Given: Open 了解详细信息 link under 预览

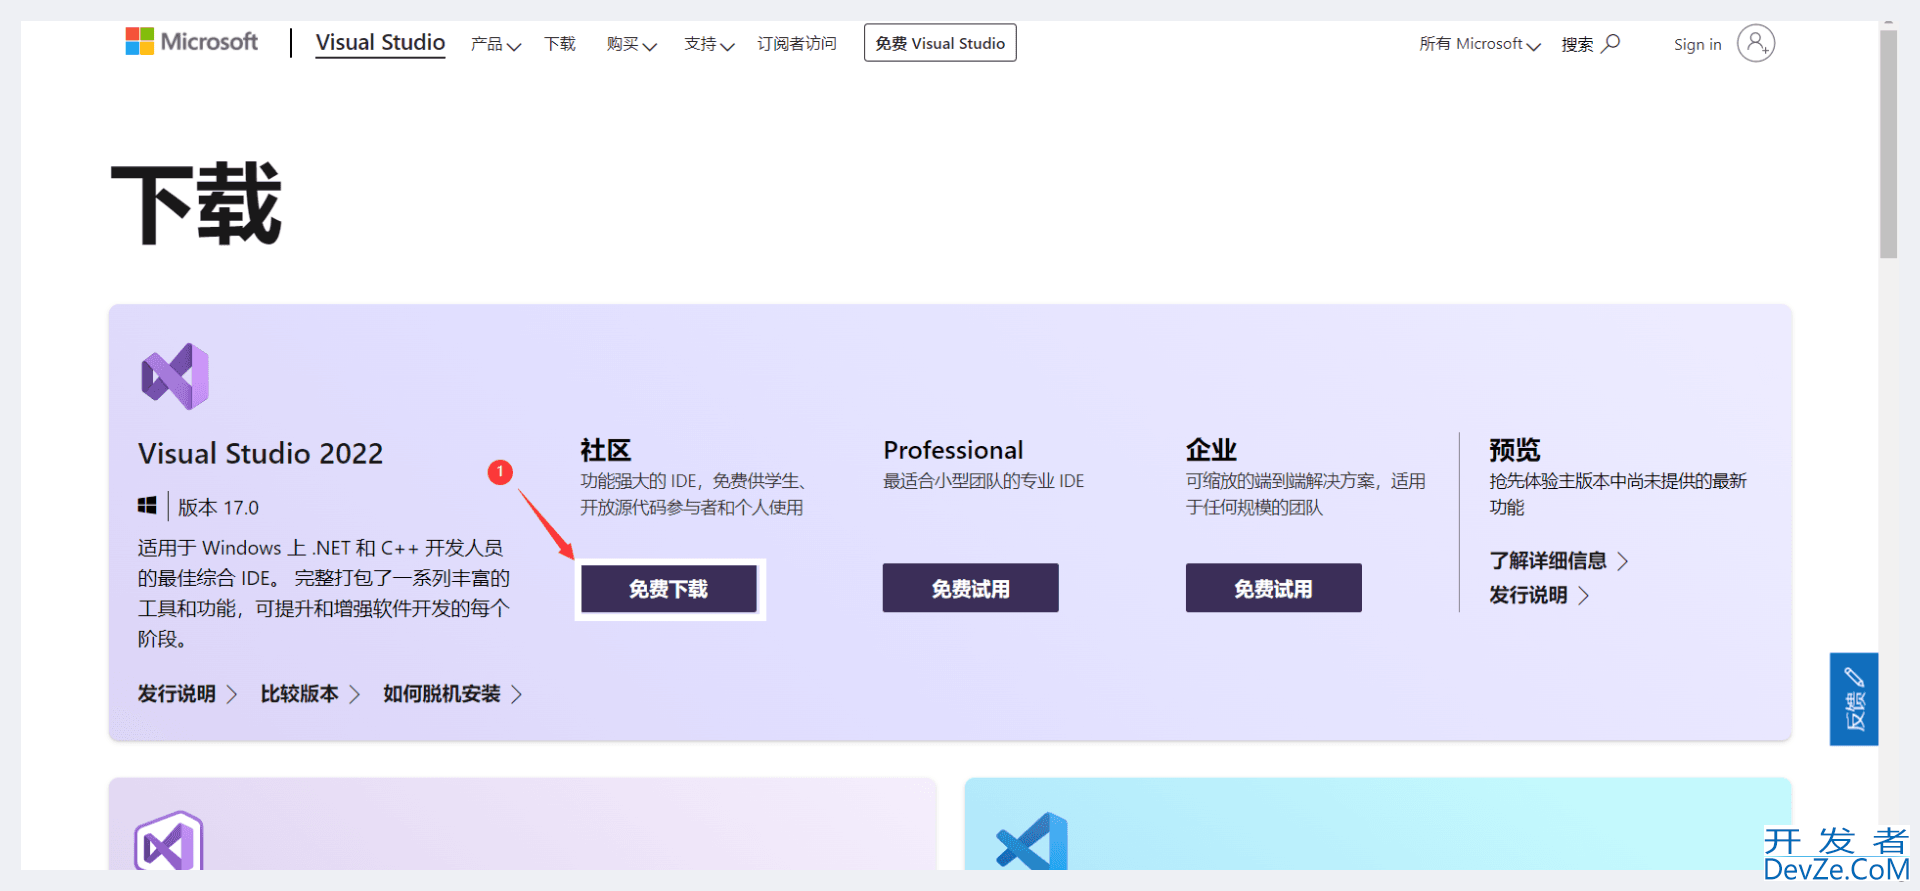Looking at the screenshot, I should [1558, 561].
